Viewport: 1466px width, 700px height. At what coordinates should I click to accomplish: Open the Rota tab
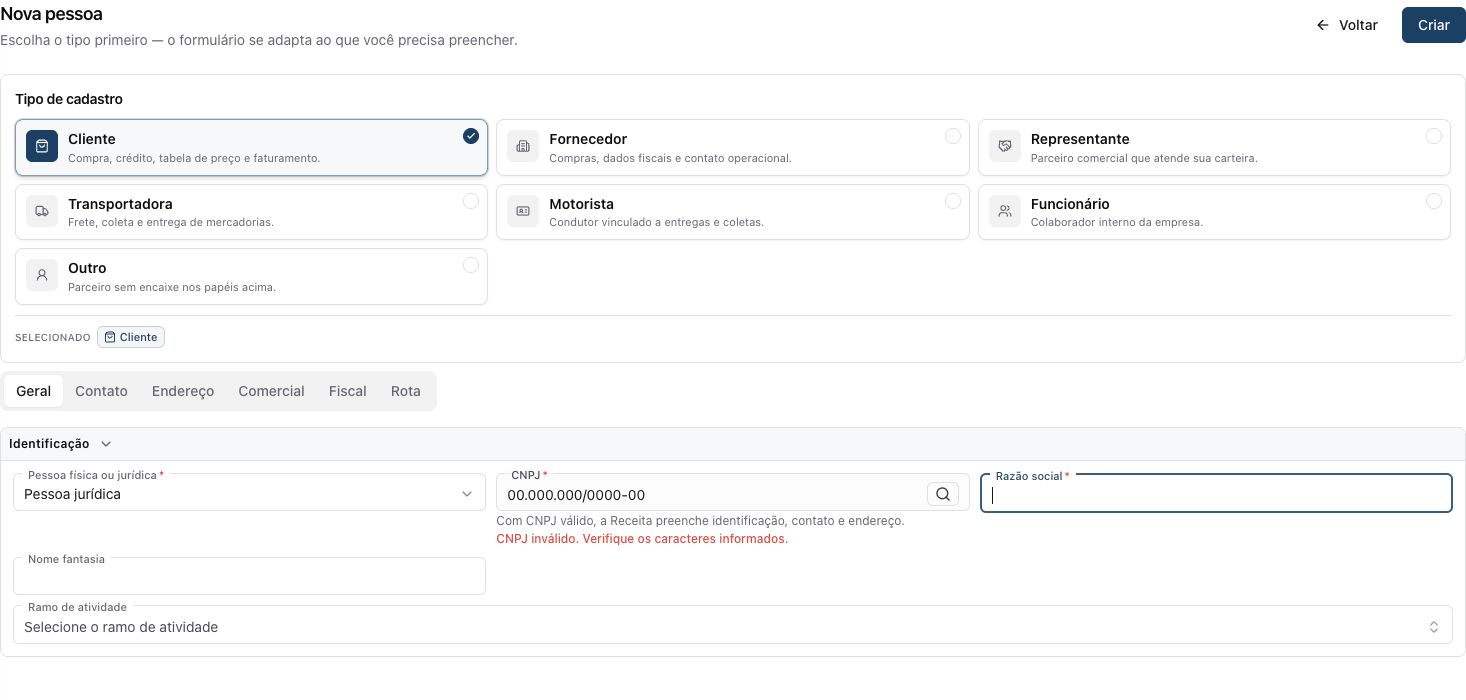pos(406,391)
